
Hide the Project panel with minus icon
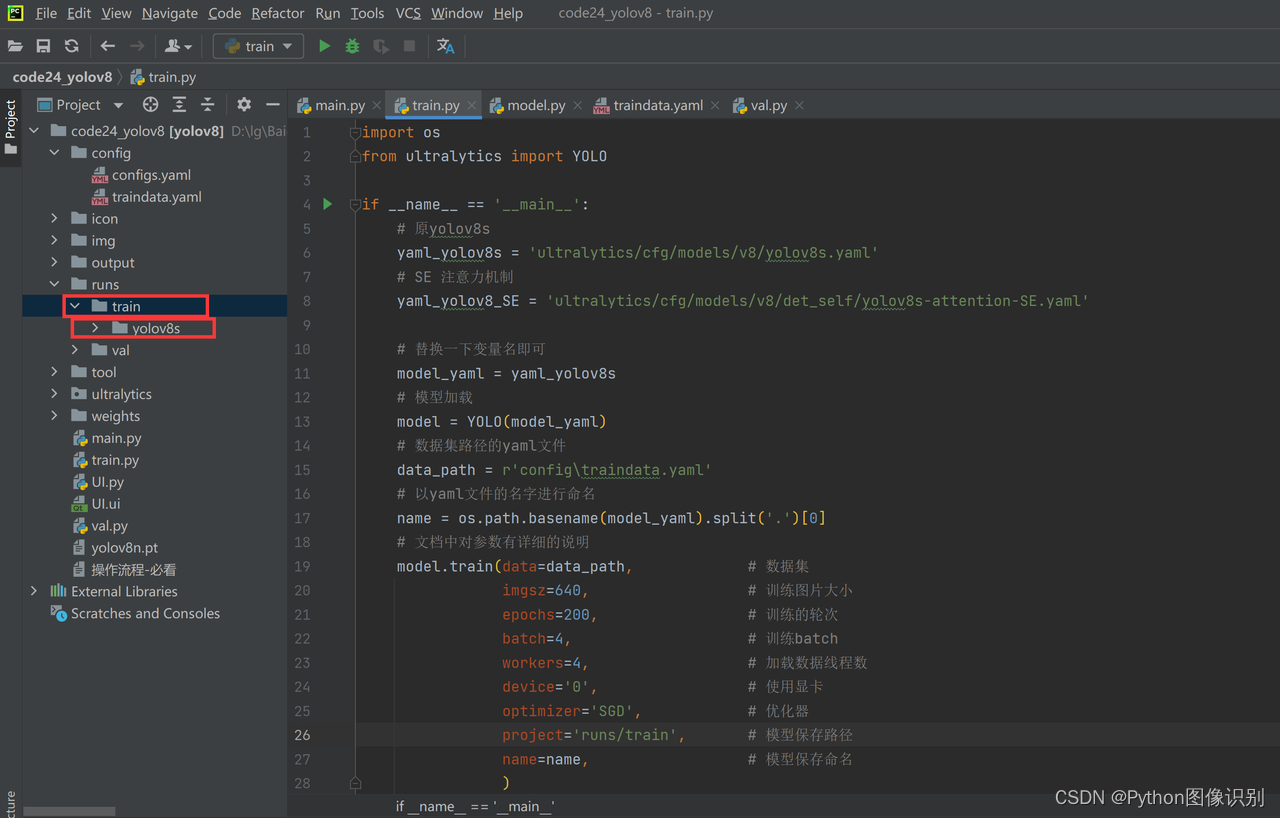(x=272, y=104)
